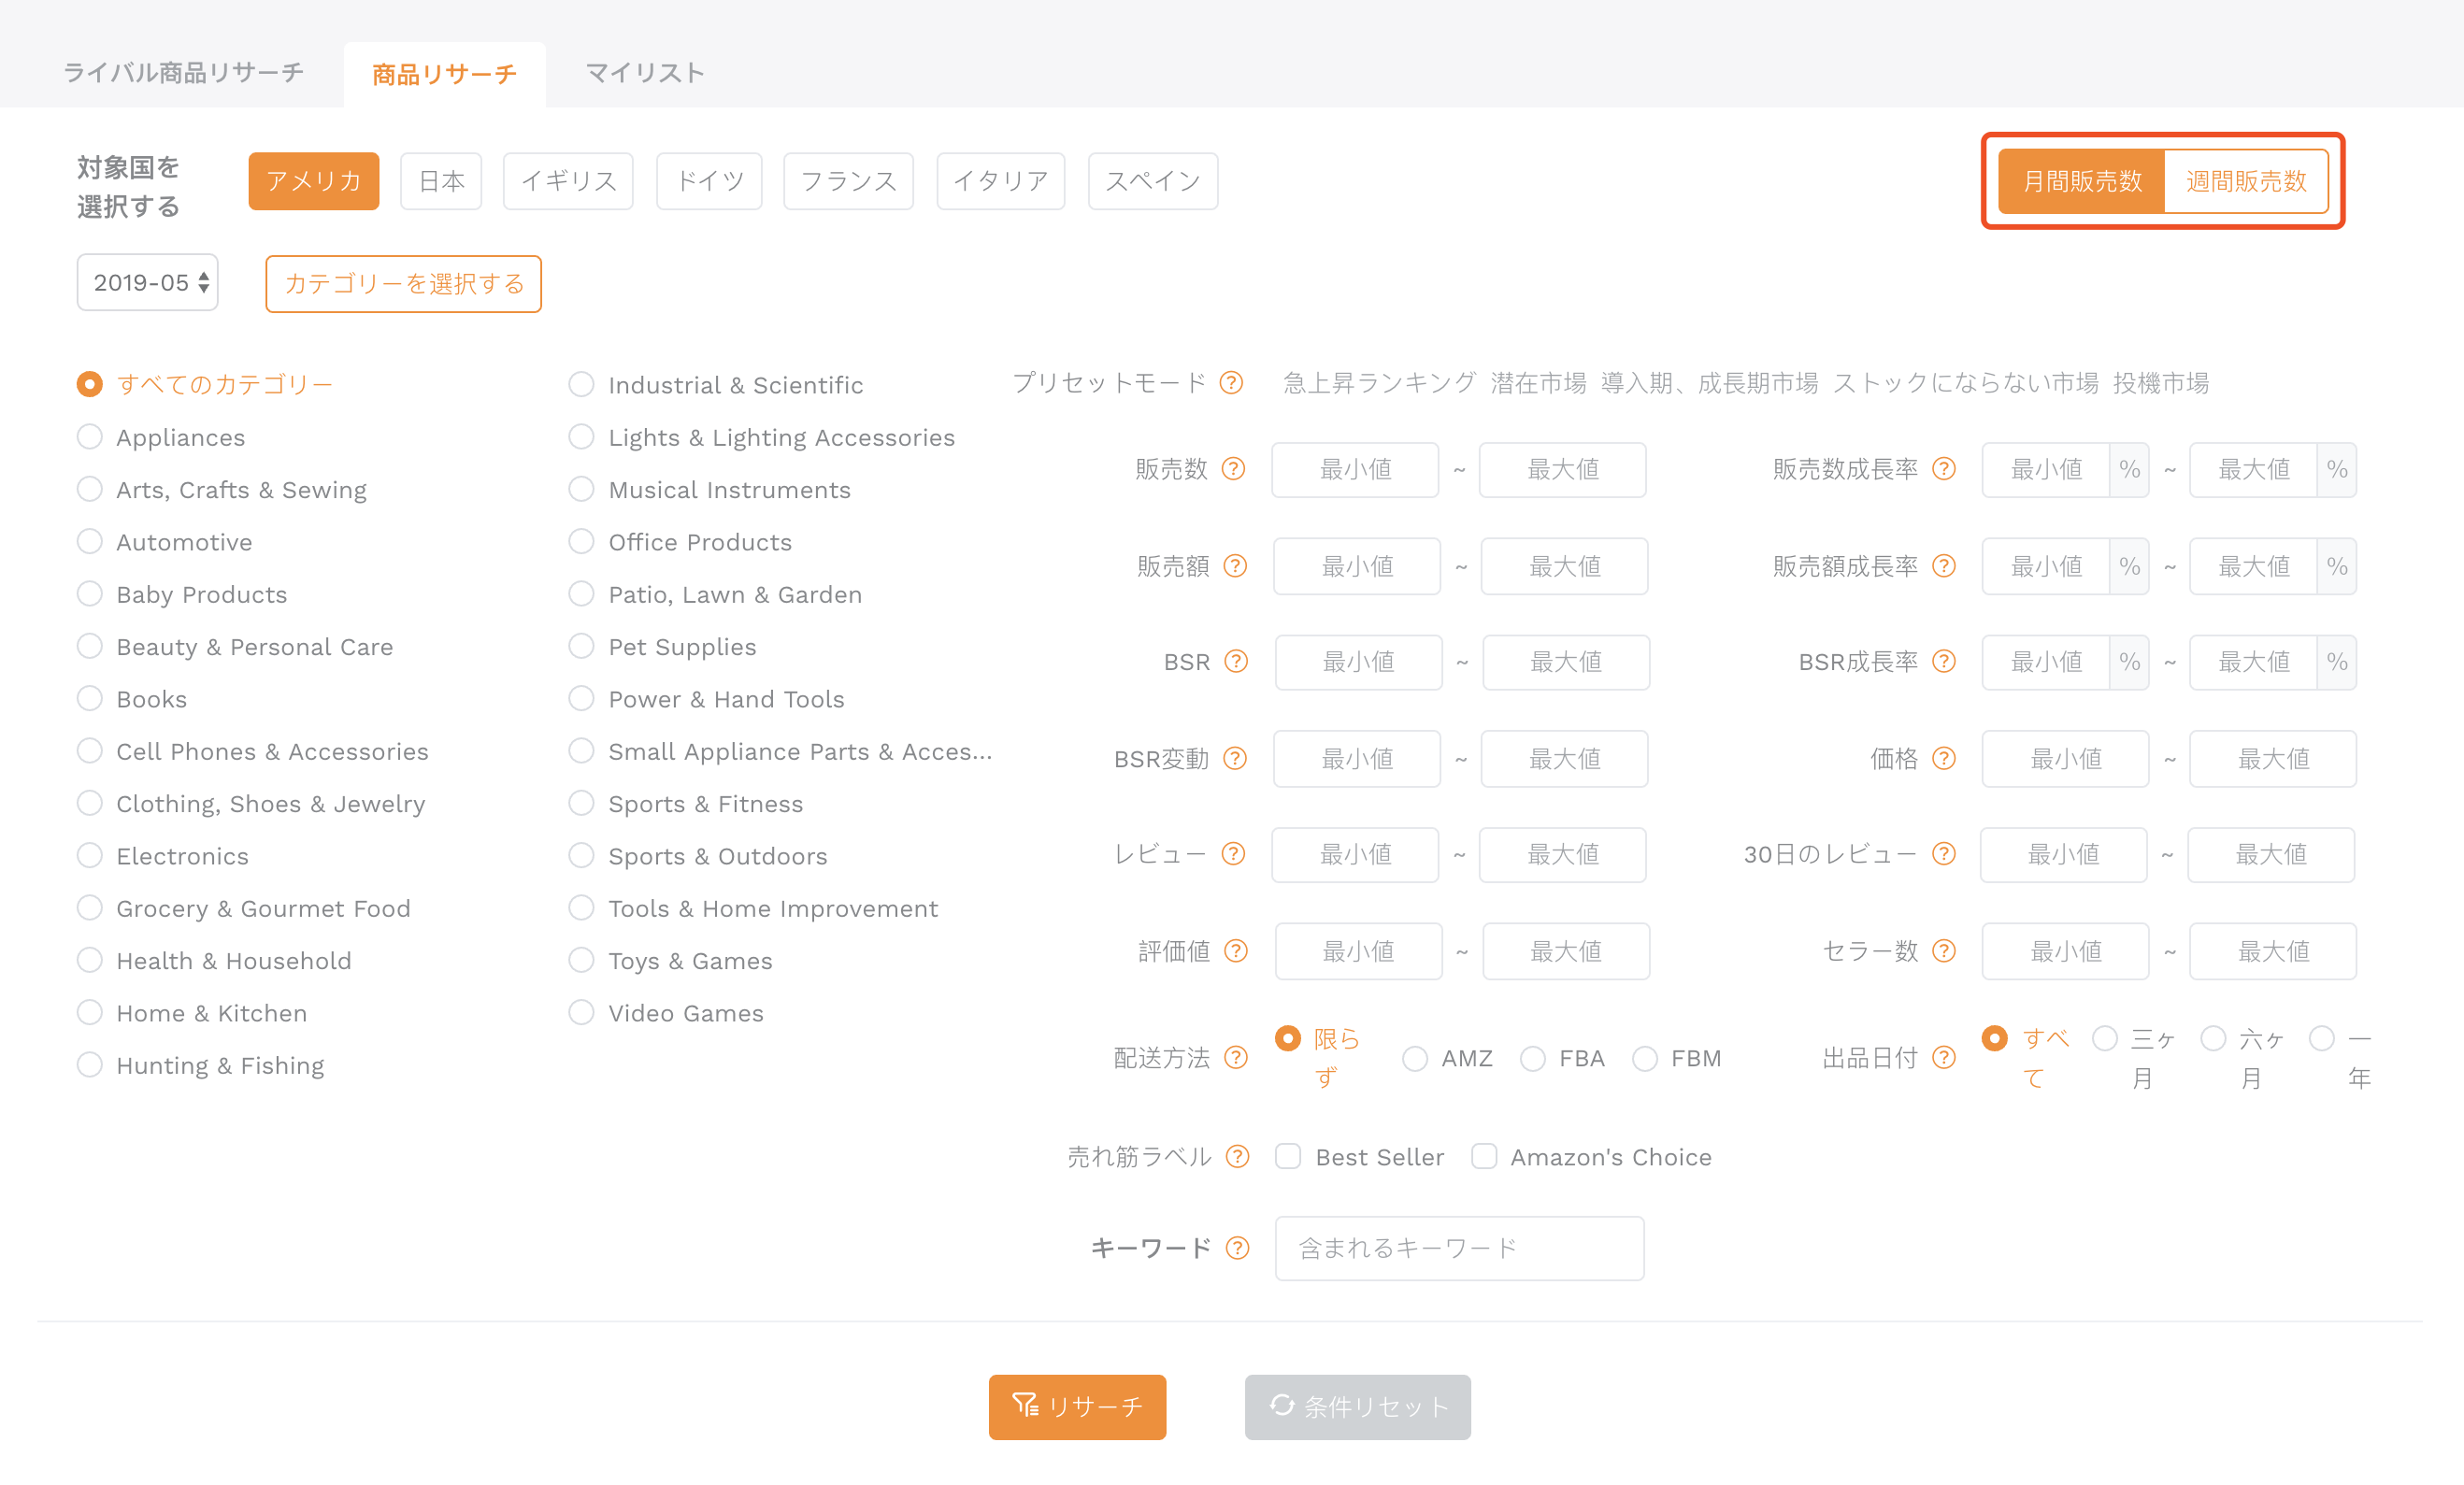Click the help icon next to プリセットモード
The height and width of the screenshot is (1485, 2464).
[x=1231, y=383]
